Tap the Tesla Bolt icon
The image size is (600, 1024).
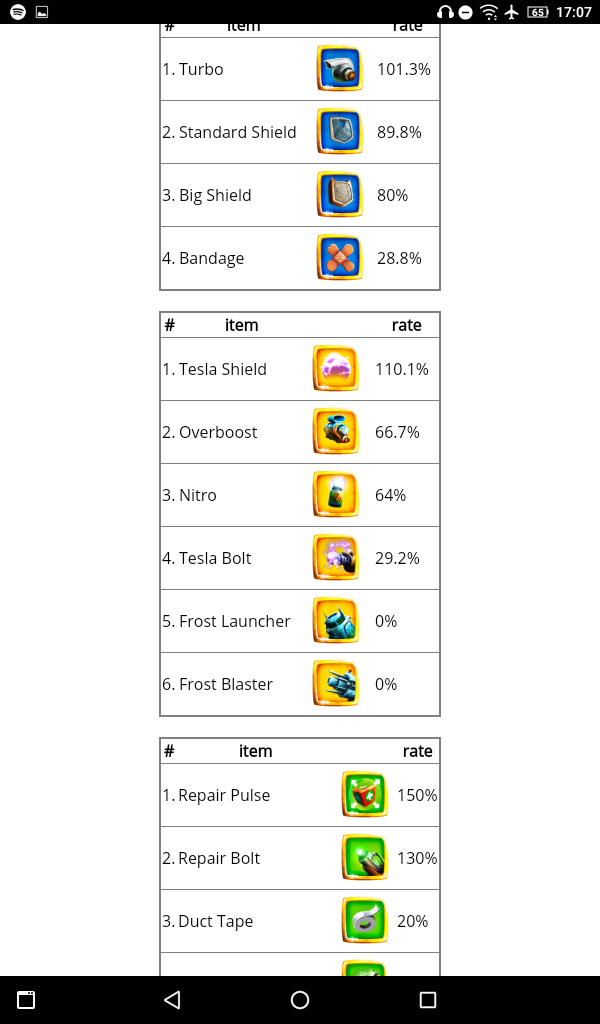[335, 558]
